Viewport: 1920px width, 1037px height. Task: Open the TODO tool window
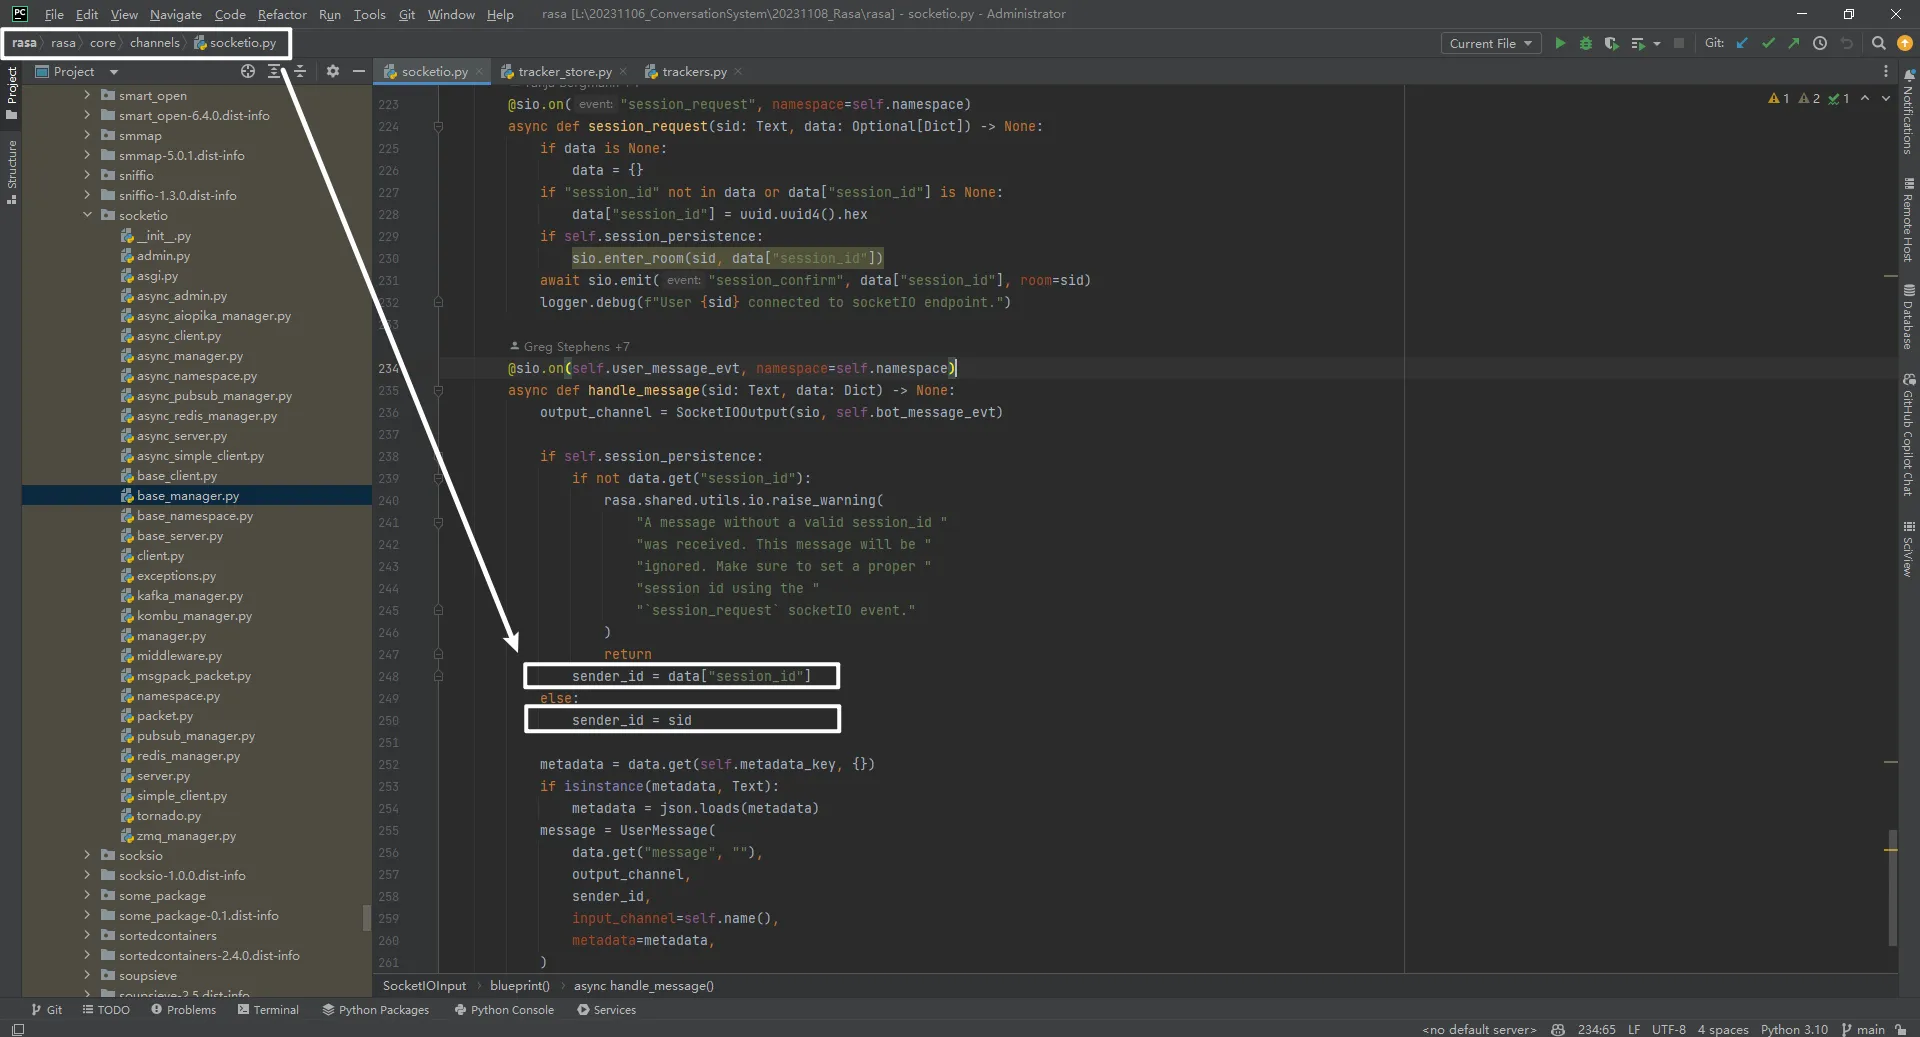click(x=106, y=1009)
